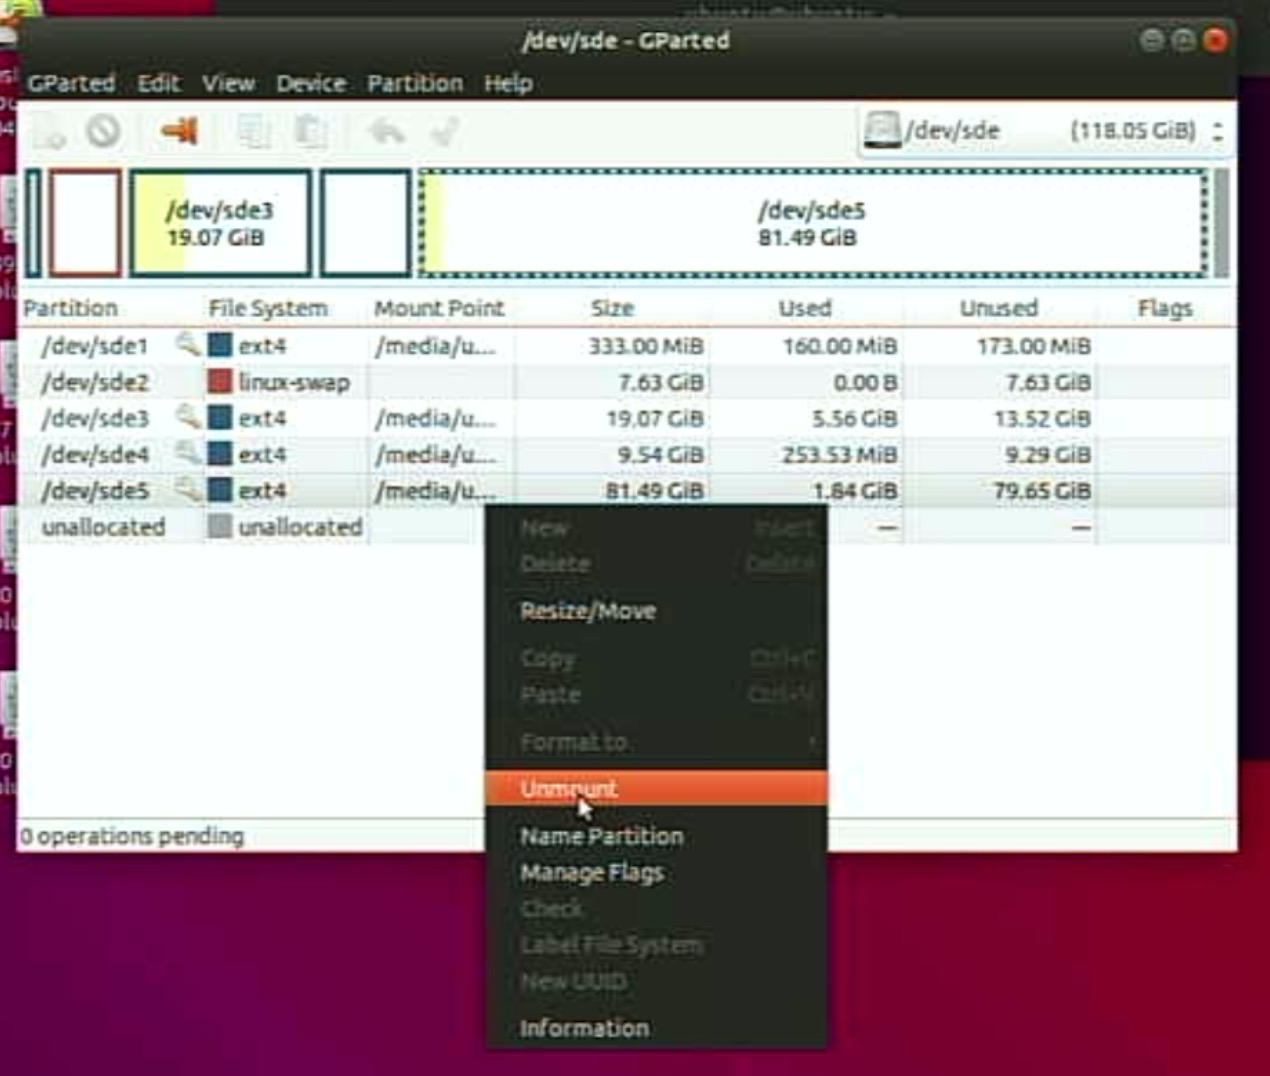
Task: Click the ext4 color square for /dev/sde1
Action: pyautogui.click(x=220, y=345)
